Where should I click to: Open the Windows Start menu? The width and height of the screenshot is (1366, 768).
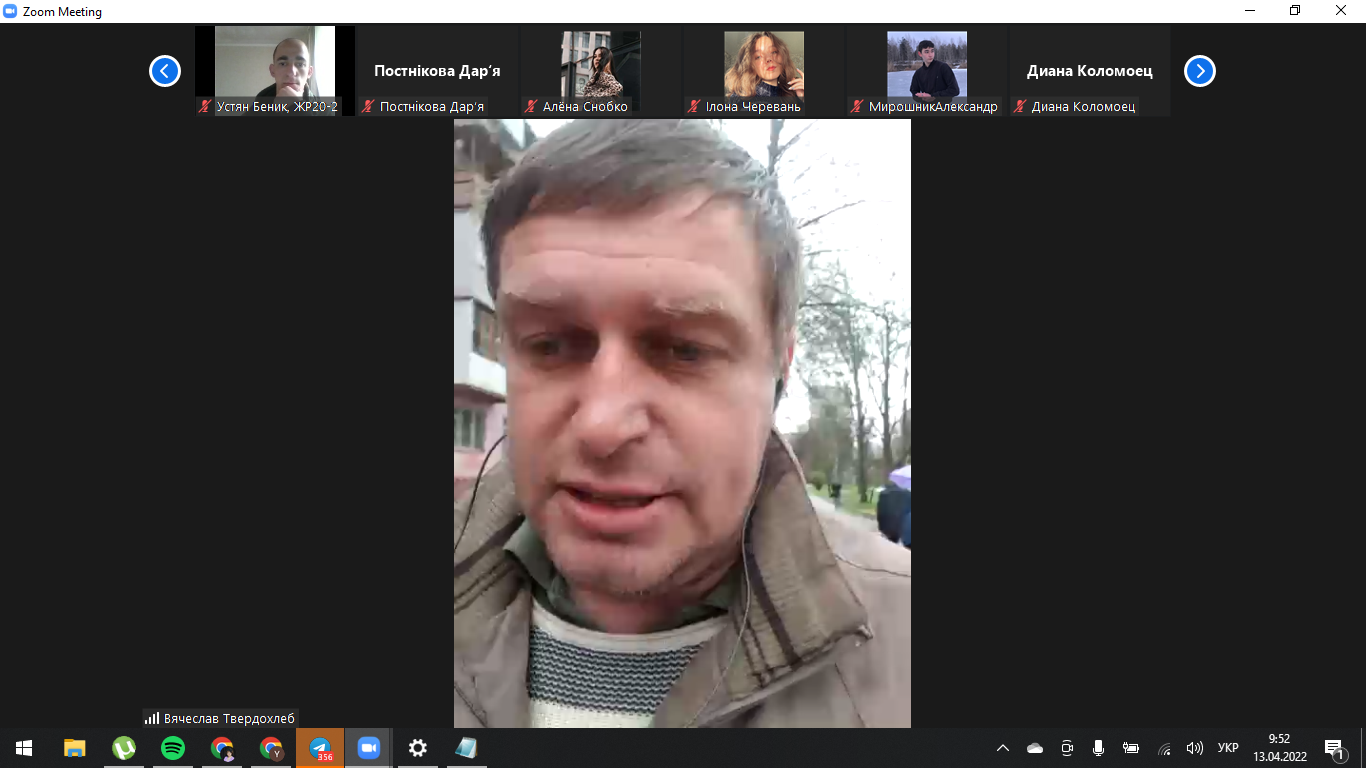tap(24, 748)
